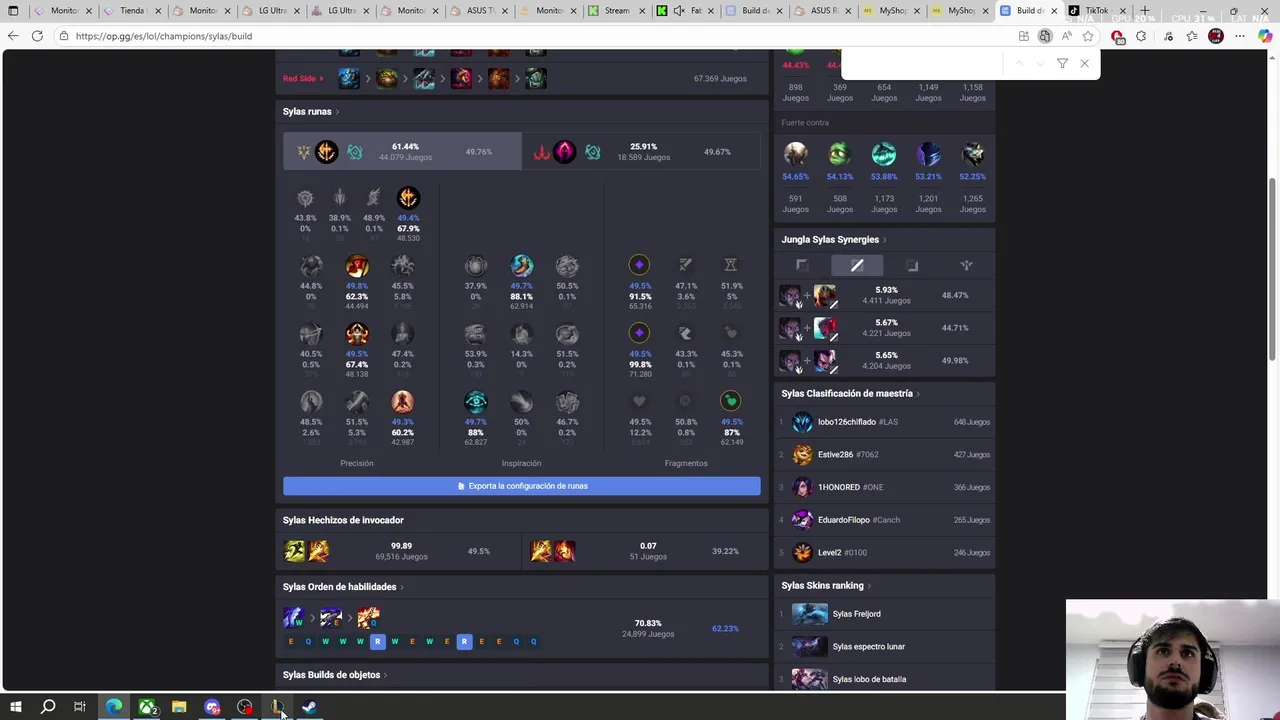Switch to the TikTok browser tab

[x=1096, y=11]
